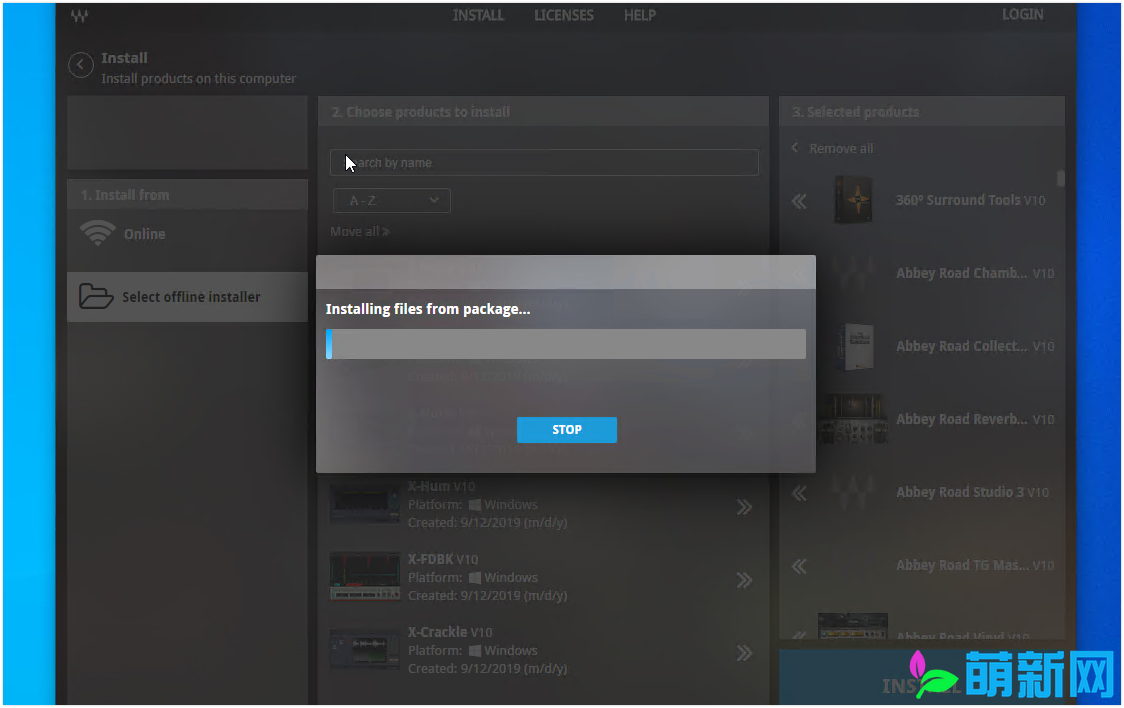Click the X-Crackle product thumbnail
This screenshot has width=1124, height=708.
[365, 649]
